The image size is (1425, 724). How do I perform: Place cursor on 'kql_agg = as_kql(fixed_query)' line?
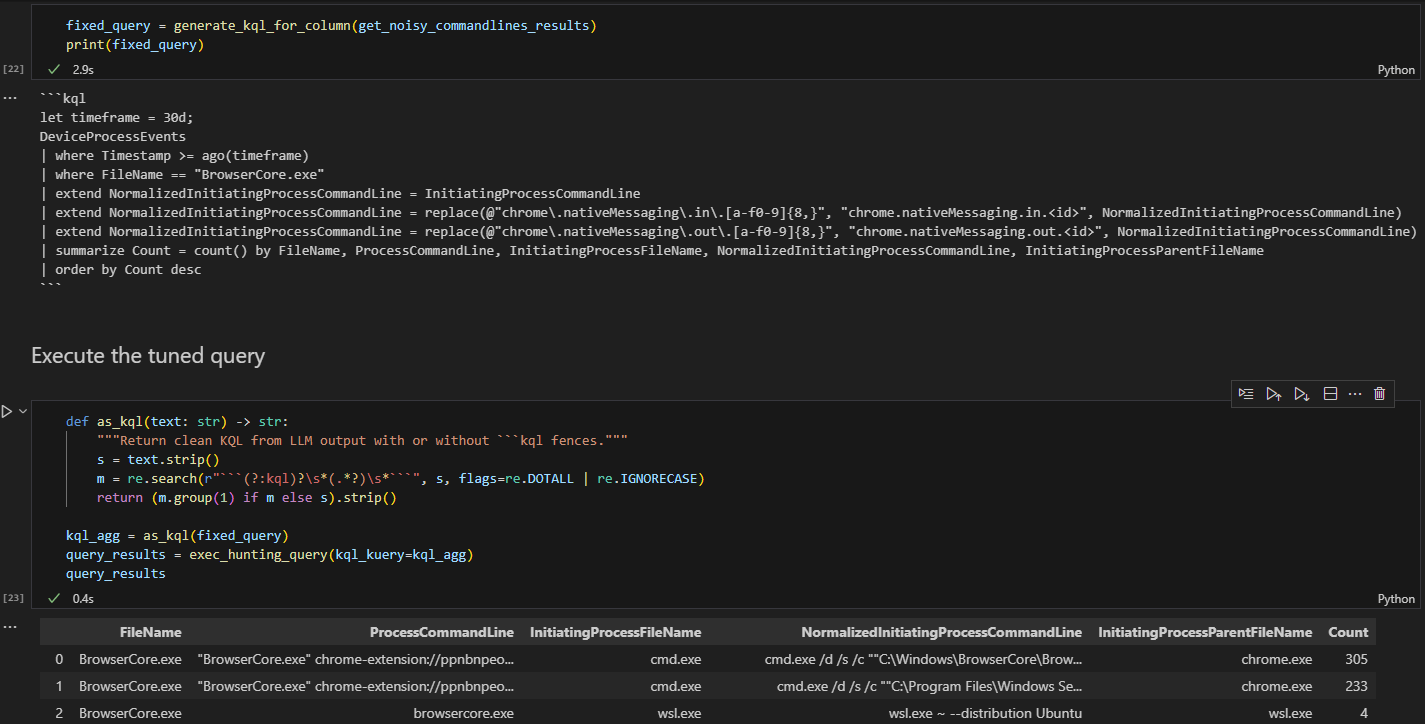[x=177, y=535]
